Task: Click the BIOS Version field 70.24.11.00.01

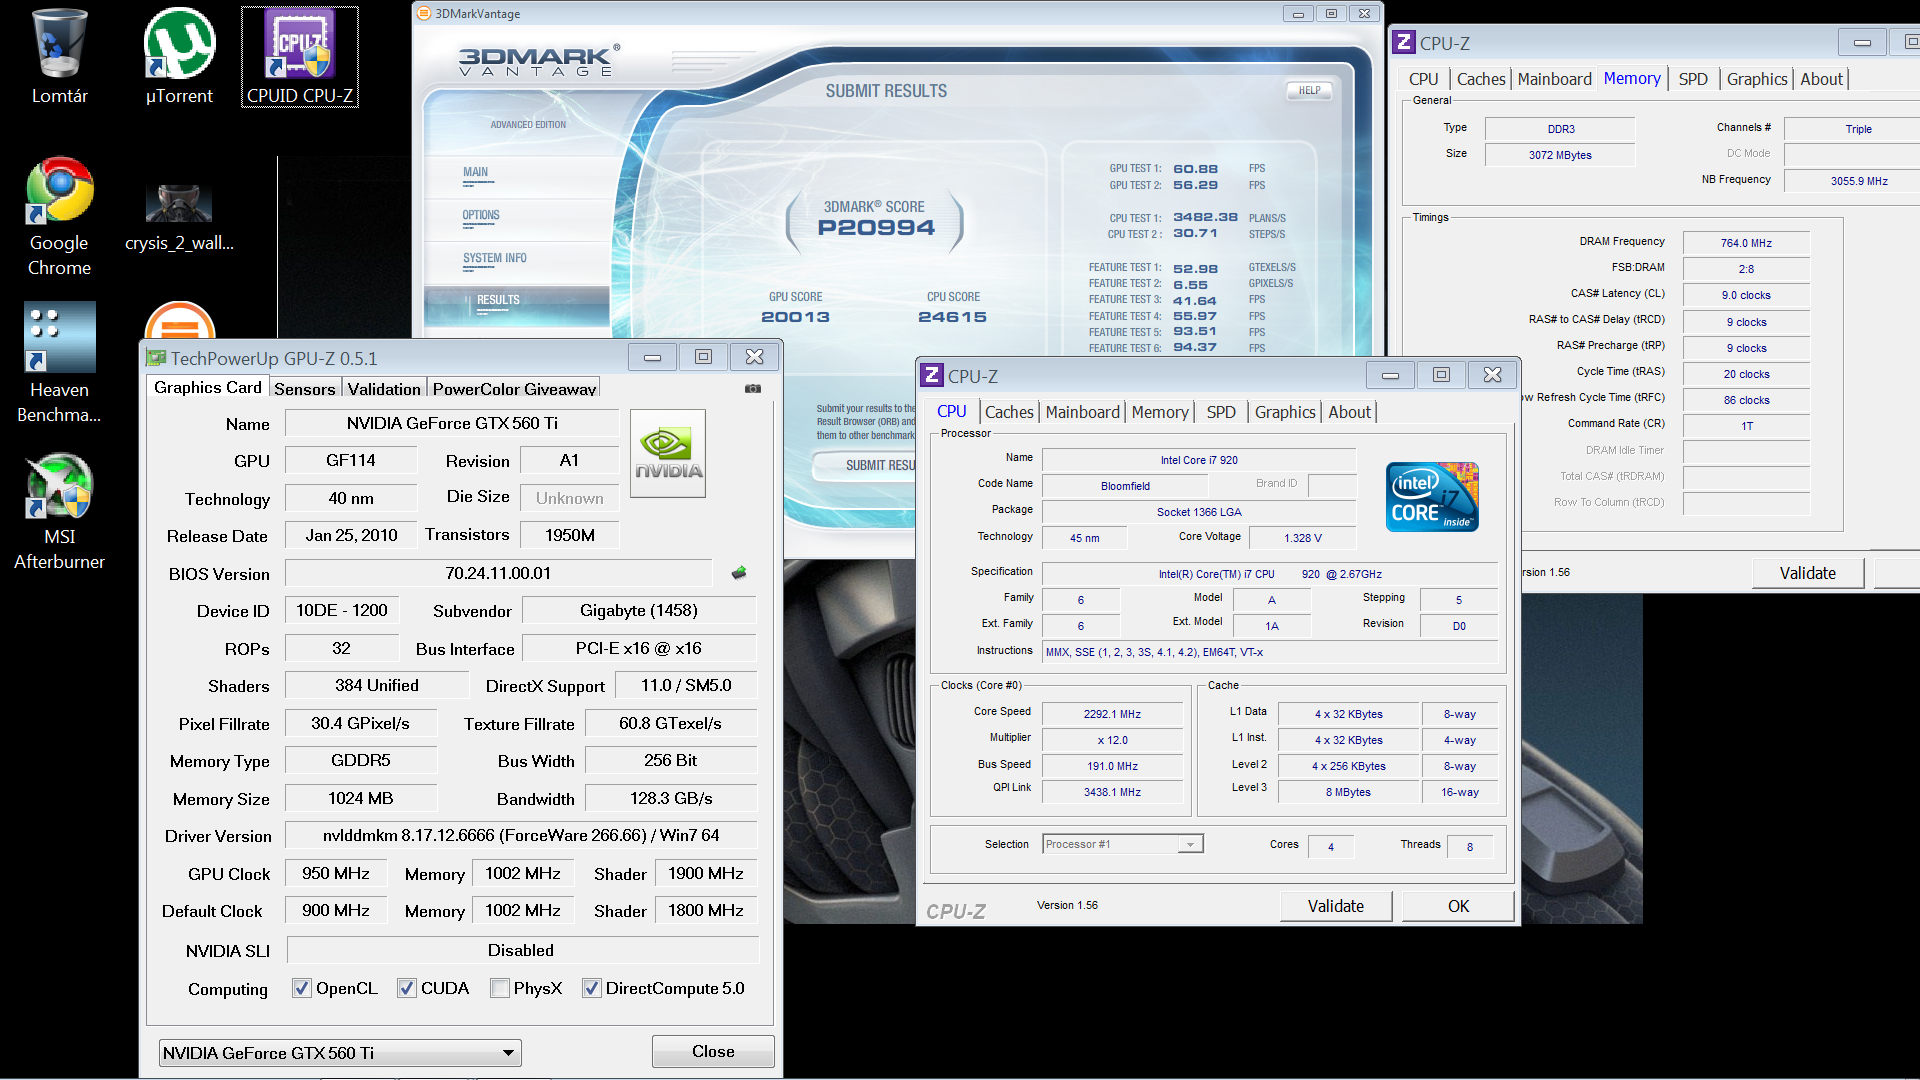Action: [x=498, y=573]
